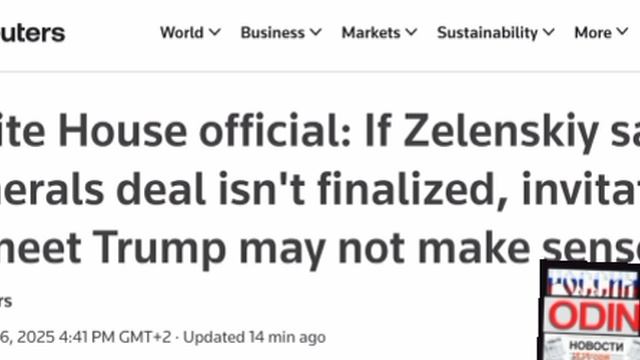Click the 4:41 PM GMT+2 publication timestamp
This screenshot has height=360, width=640.
pyautogui.click(x=115, y=338)
